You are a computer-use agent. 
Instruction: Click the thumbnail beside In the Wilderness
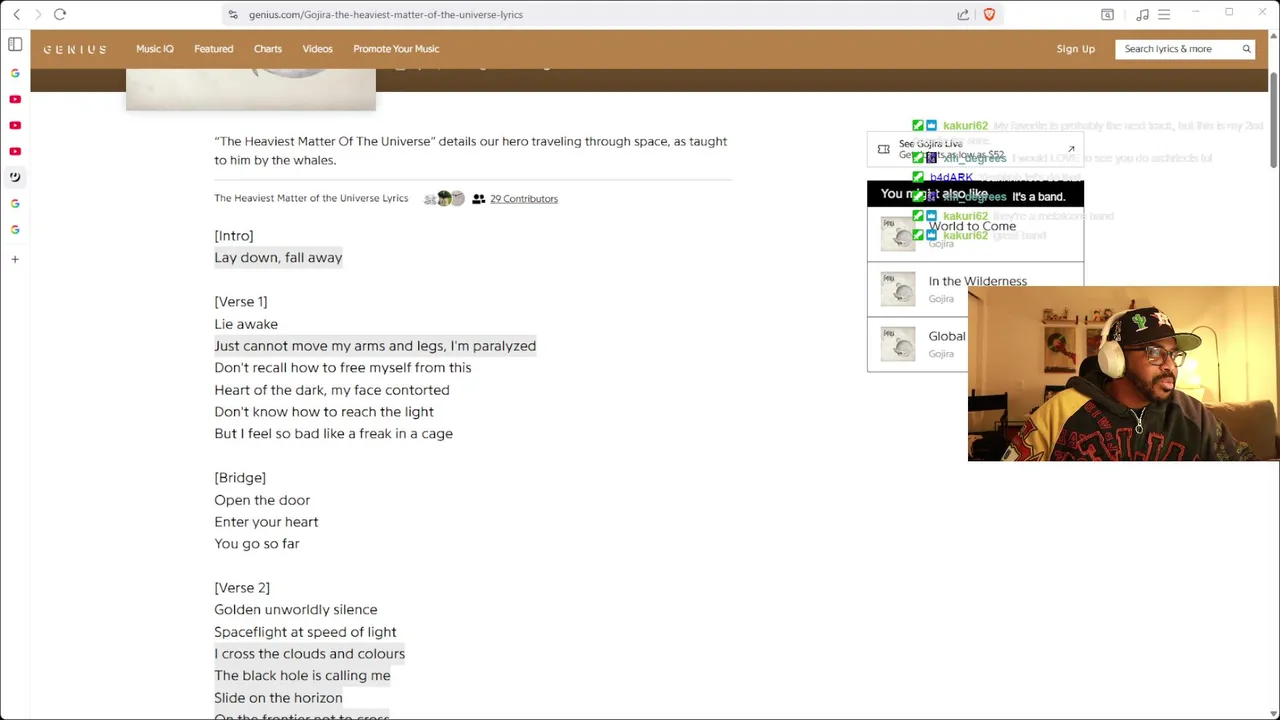tap(898, 289)
